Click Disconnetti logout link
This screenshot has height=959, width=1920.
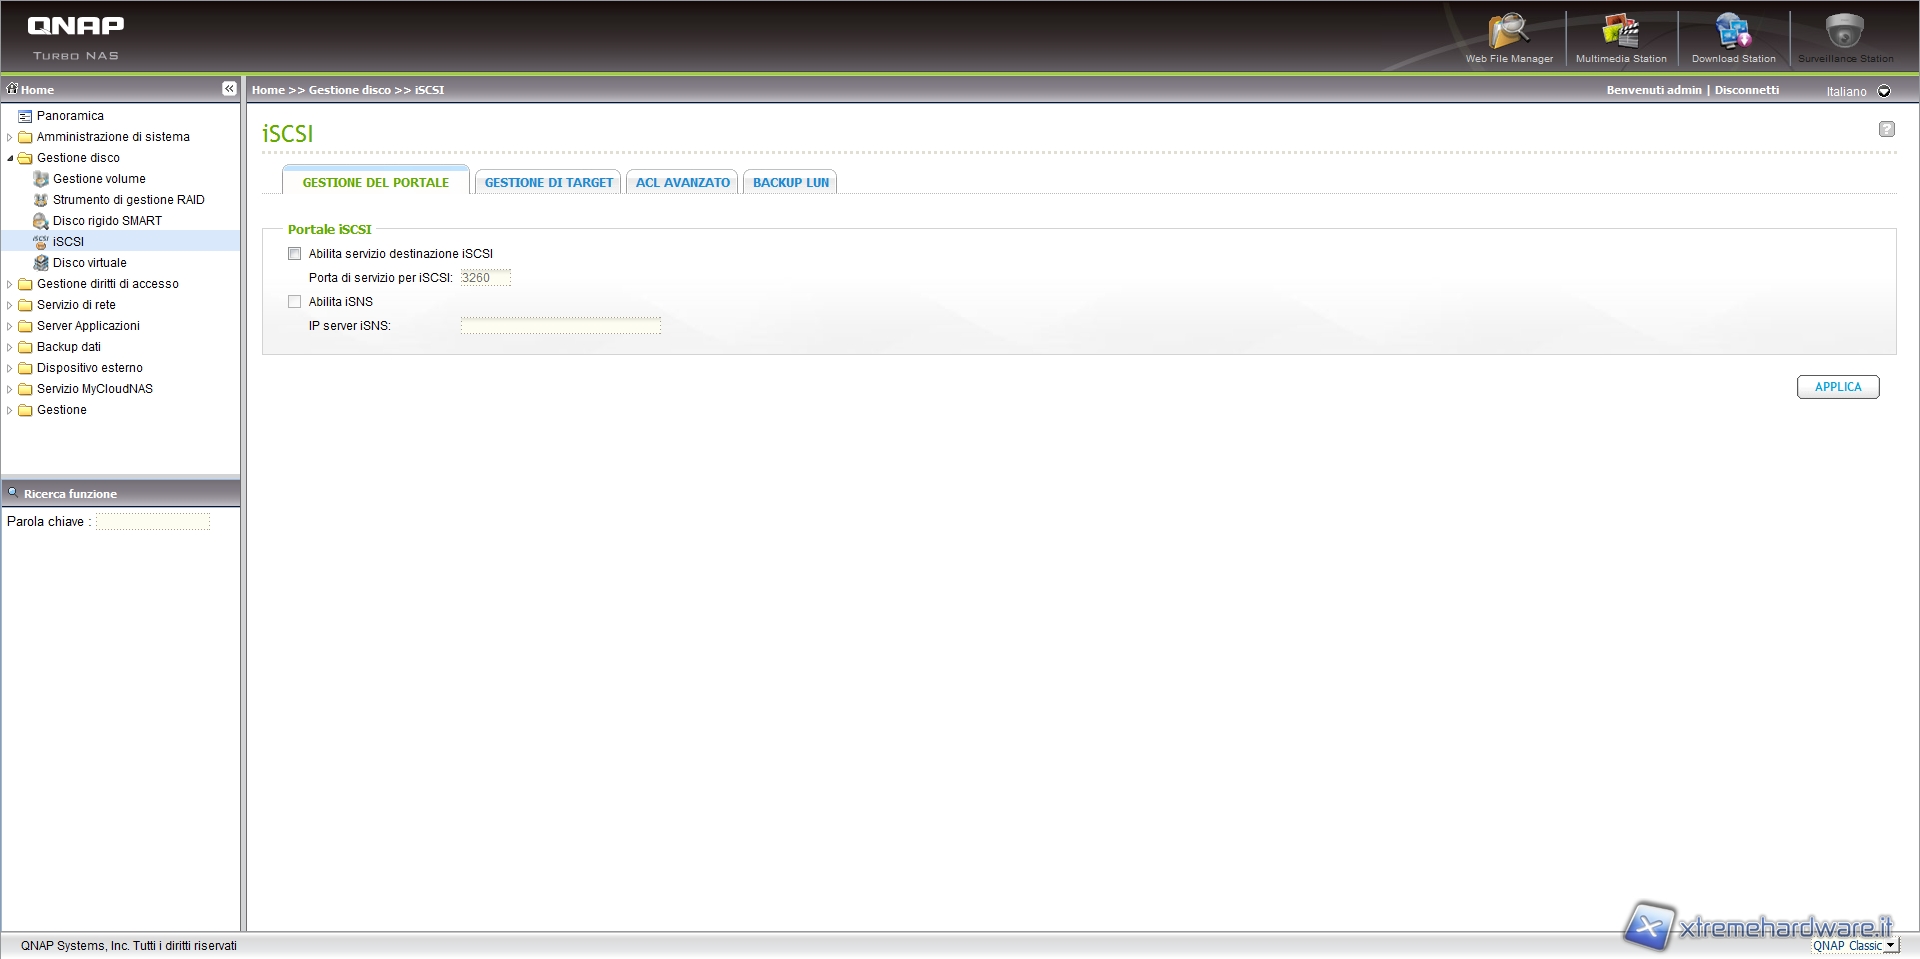point(1746,90)
